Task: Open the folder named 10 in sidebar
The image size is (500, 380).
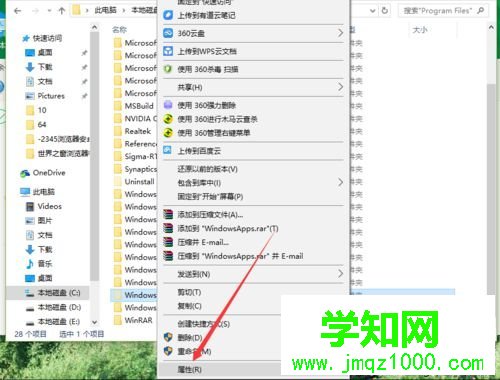Action: [x=42, y=110]
